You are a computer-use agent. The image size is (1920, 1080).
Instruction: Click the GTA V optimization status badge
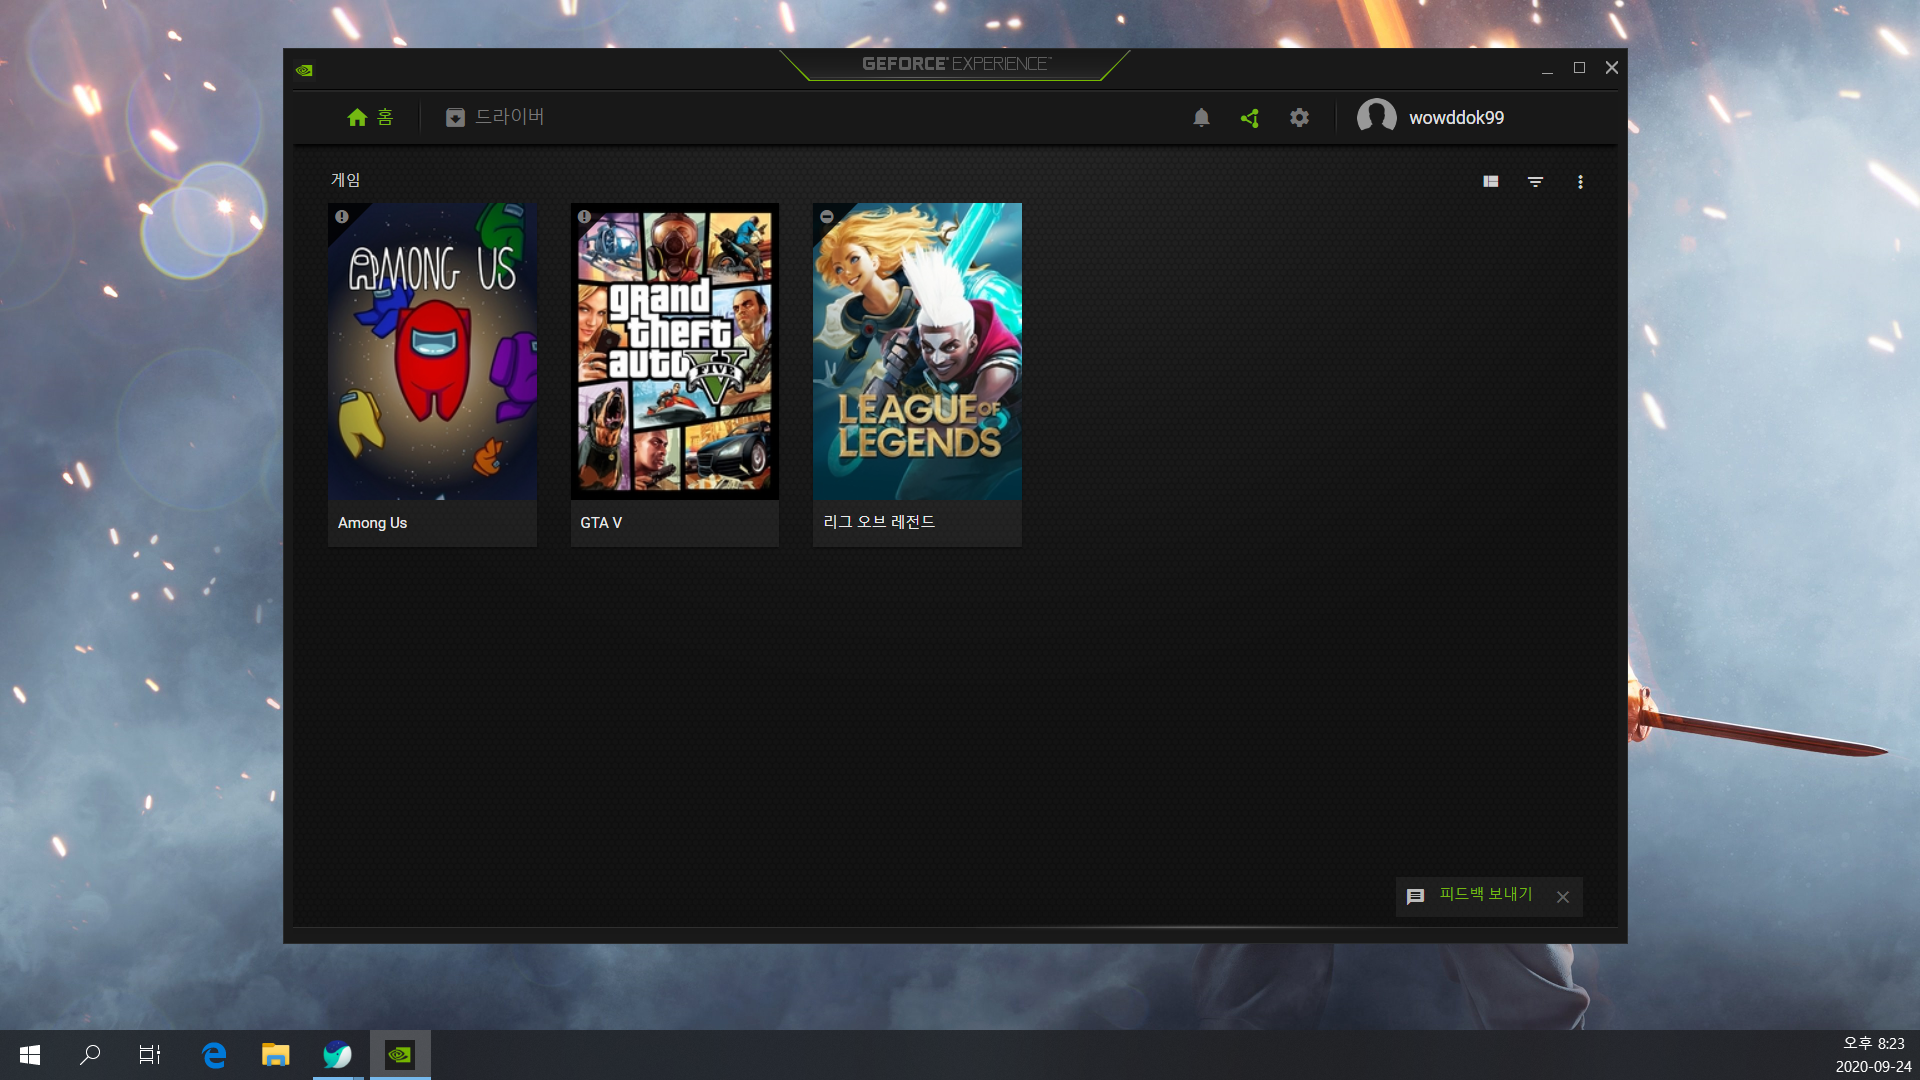pos(584,216)
